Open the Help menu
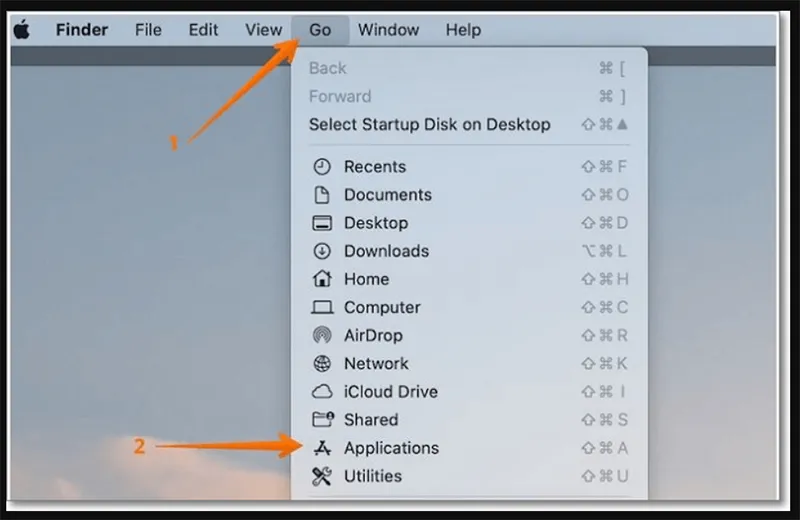 click(463, 30)
